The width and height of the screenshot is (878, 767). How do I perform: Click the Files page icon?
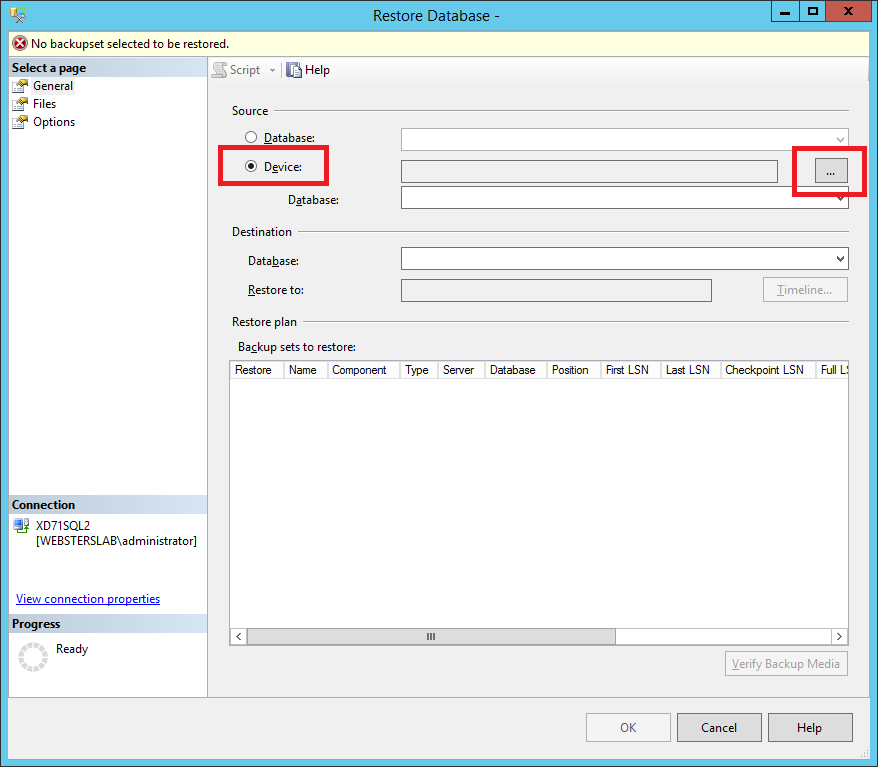[x=20, y=104]
